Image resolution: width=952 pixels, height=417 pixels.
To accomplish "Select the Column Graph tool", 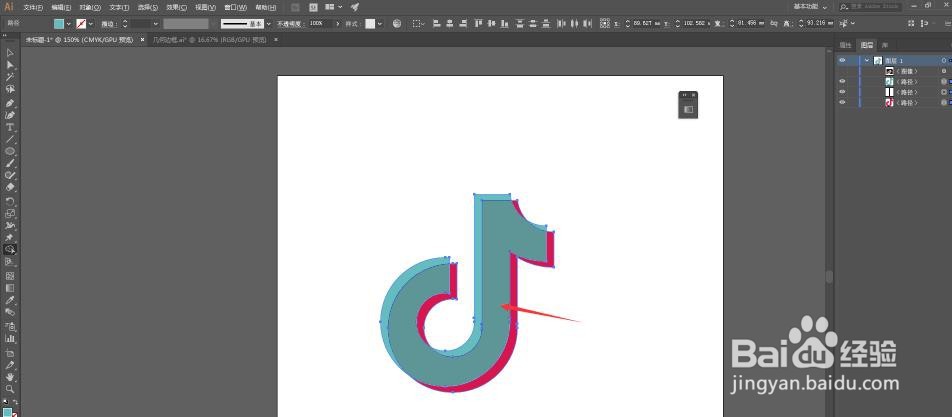I will coord(10,338).
